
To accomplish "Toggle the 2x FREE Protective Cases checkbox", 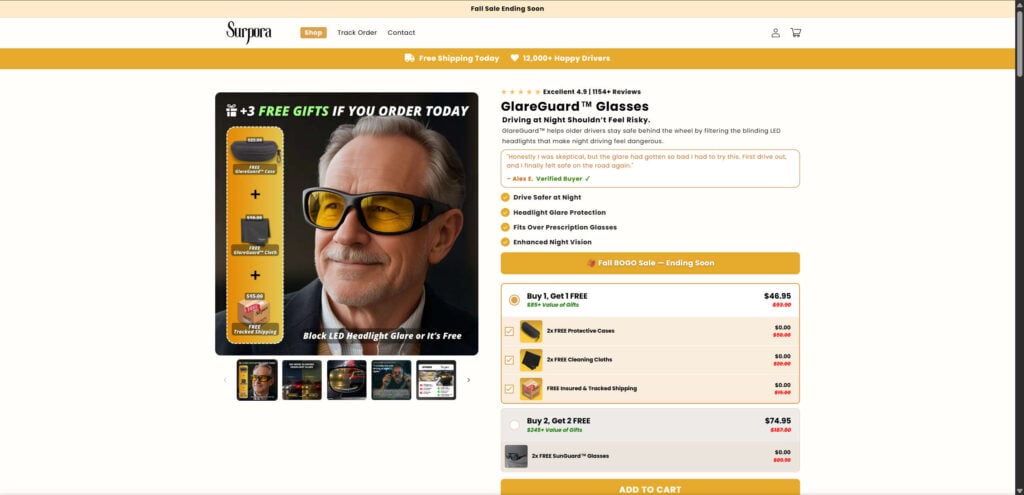I will [509, 331].
